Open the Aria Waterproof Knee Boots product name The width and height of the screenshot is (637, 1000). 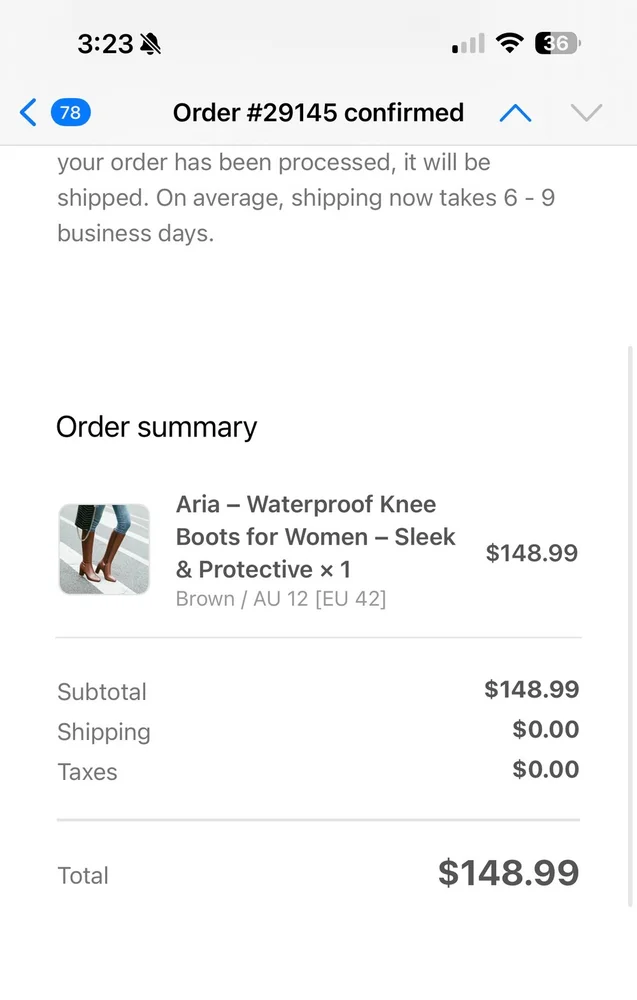315,537
